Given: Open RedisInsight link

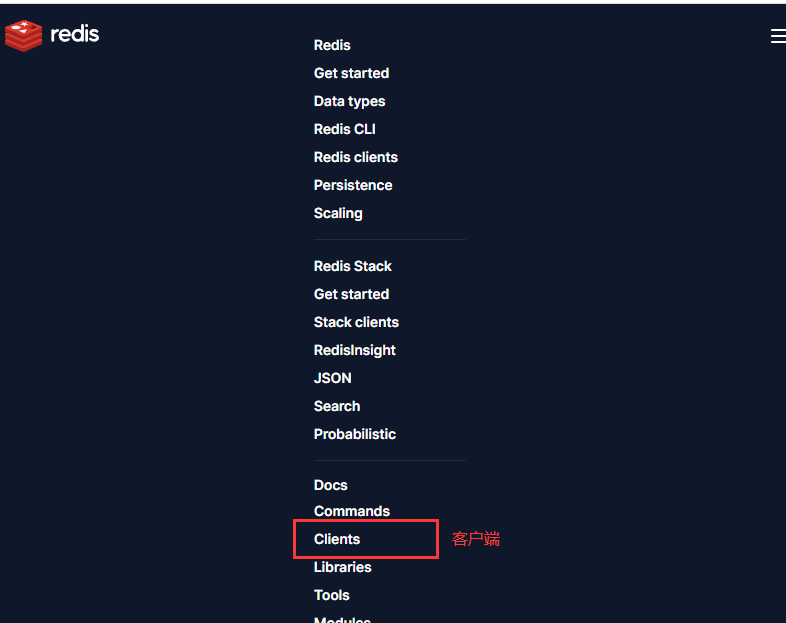Looking at the screenshot, I should tap(354, 350).
